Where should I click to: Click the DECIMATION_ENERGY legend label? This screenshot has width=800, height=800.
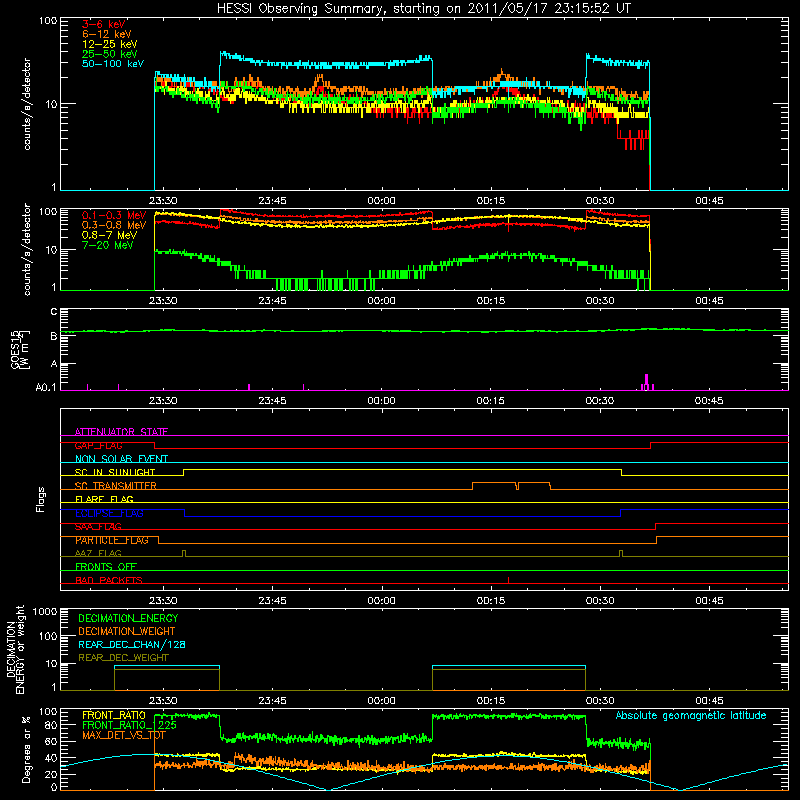128,618
